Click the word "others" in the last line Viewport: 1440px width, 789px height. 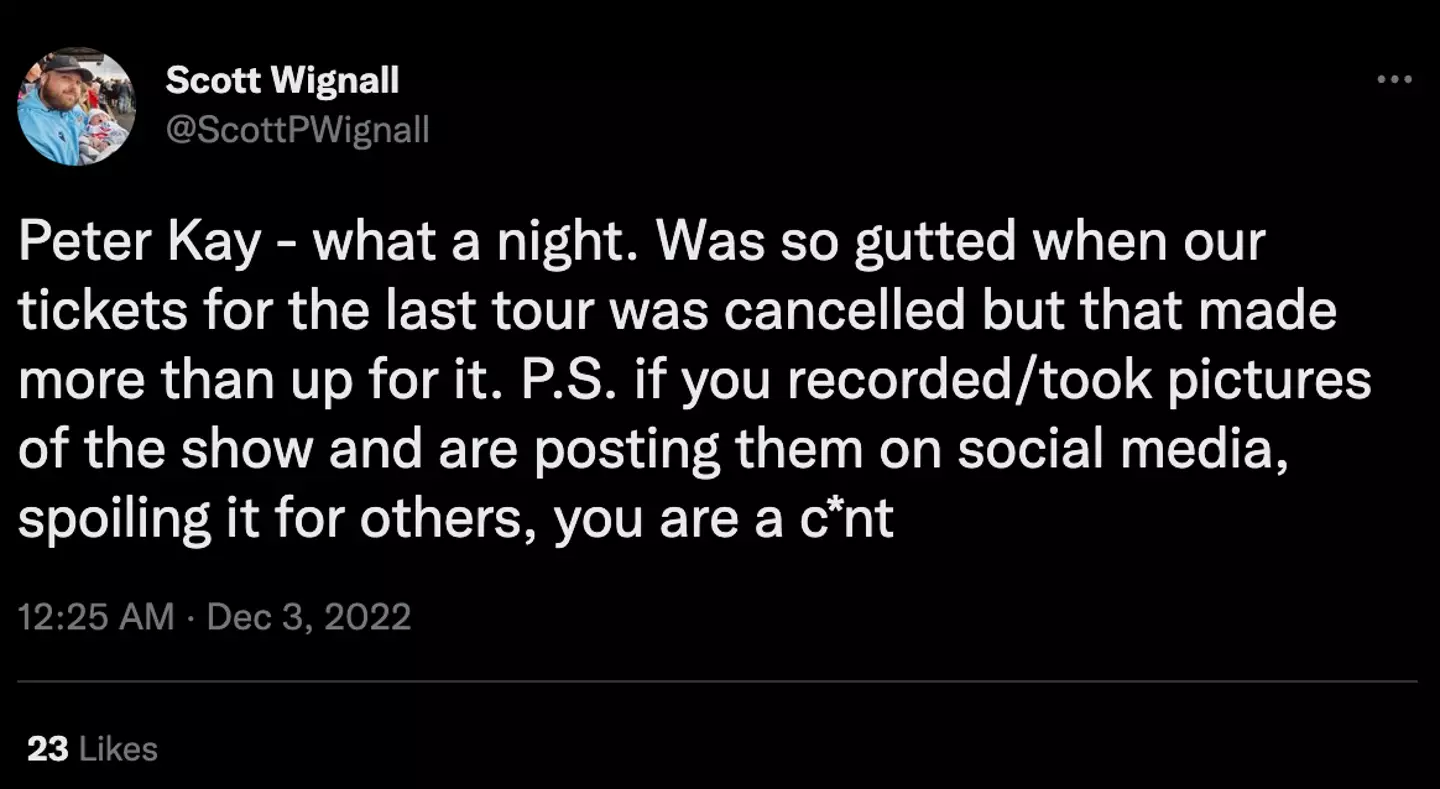click(x=449, y=521)
